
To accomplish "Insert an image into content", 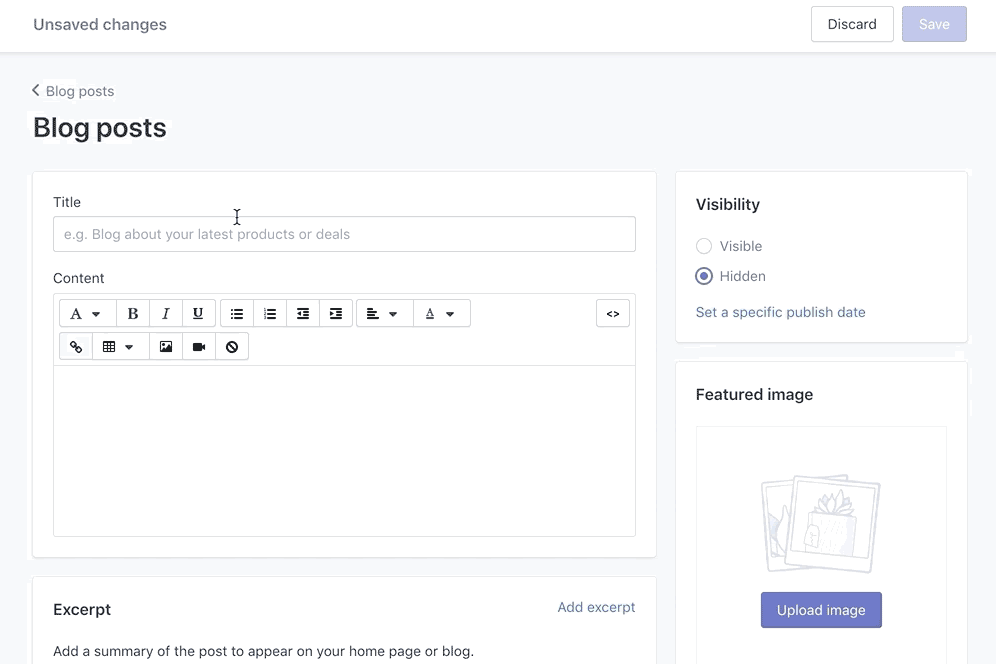I will [x=166, y=346].
